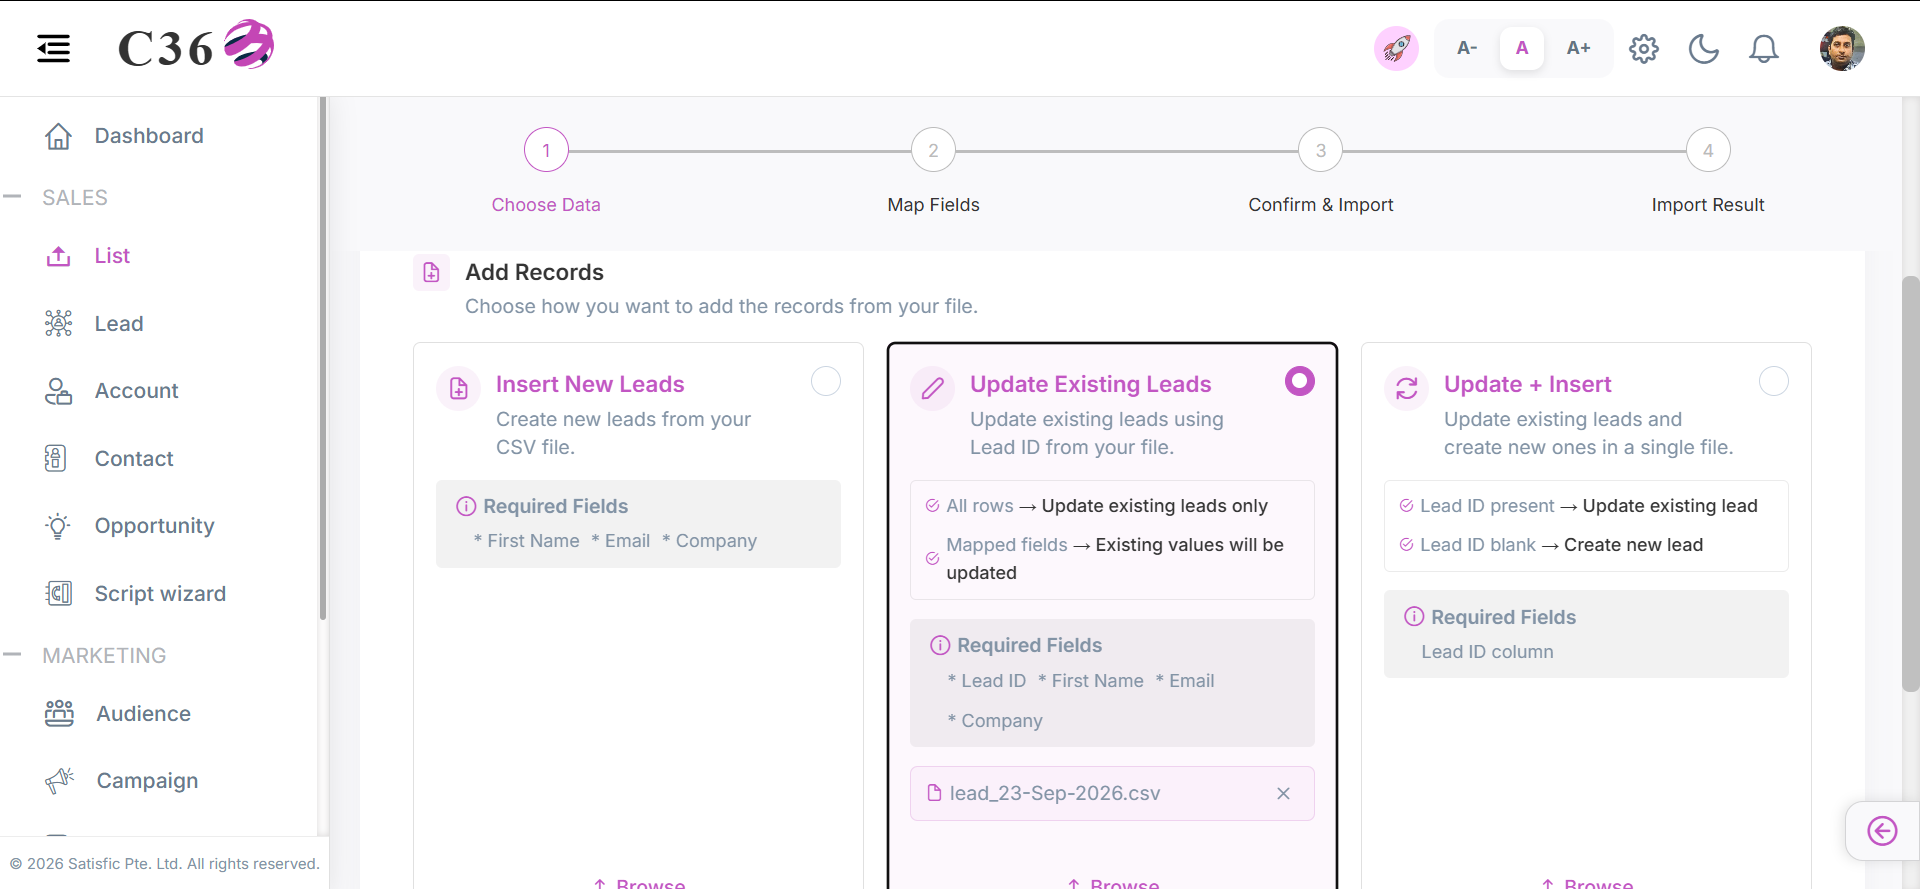Collapse the sidebar with hamburger menu icon
The width and height of the screenshot is (1920, 889).
click(54, 48)
